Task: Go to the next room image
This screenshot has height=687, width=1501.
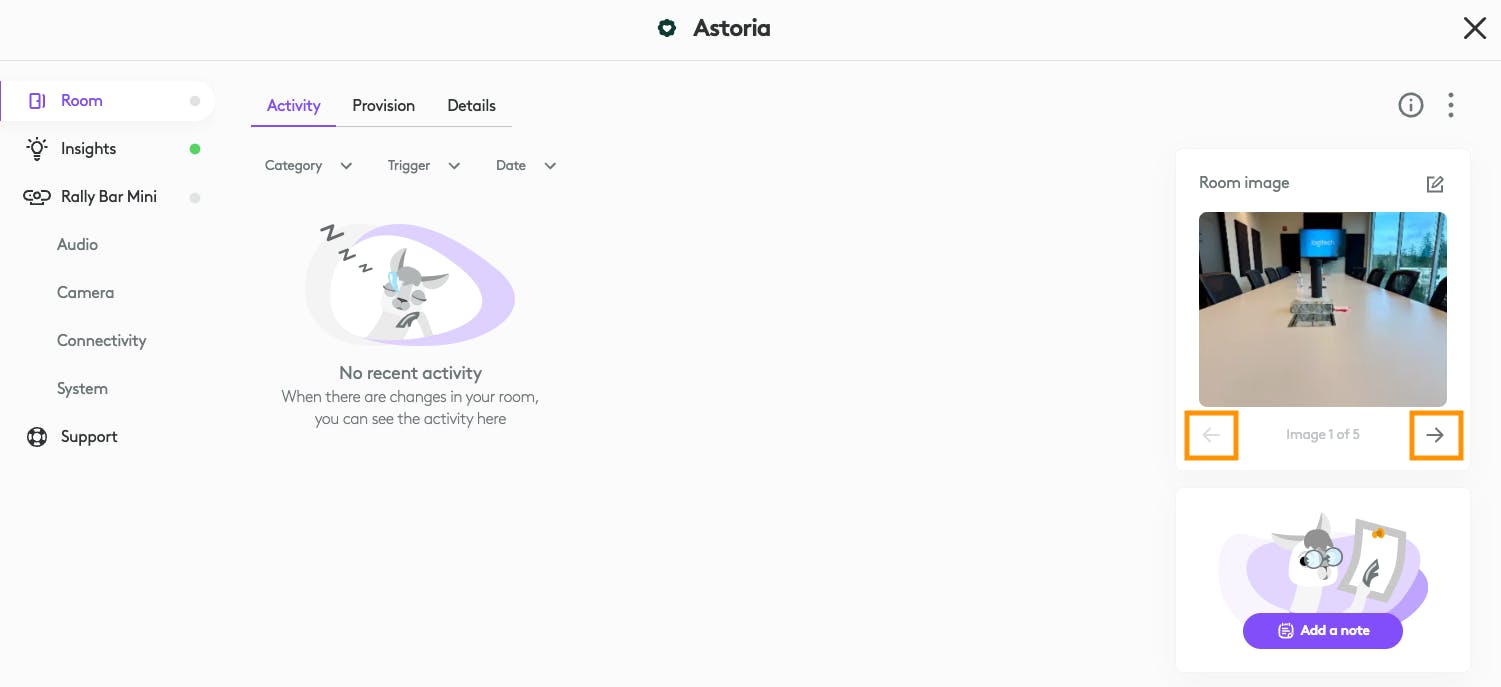Action: click(1435, 435)
